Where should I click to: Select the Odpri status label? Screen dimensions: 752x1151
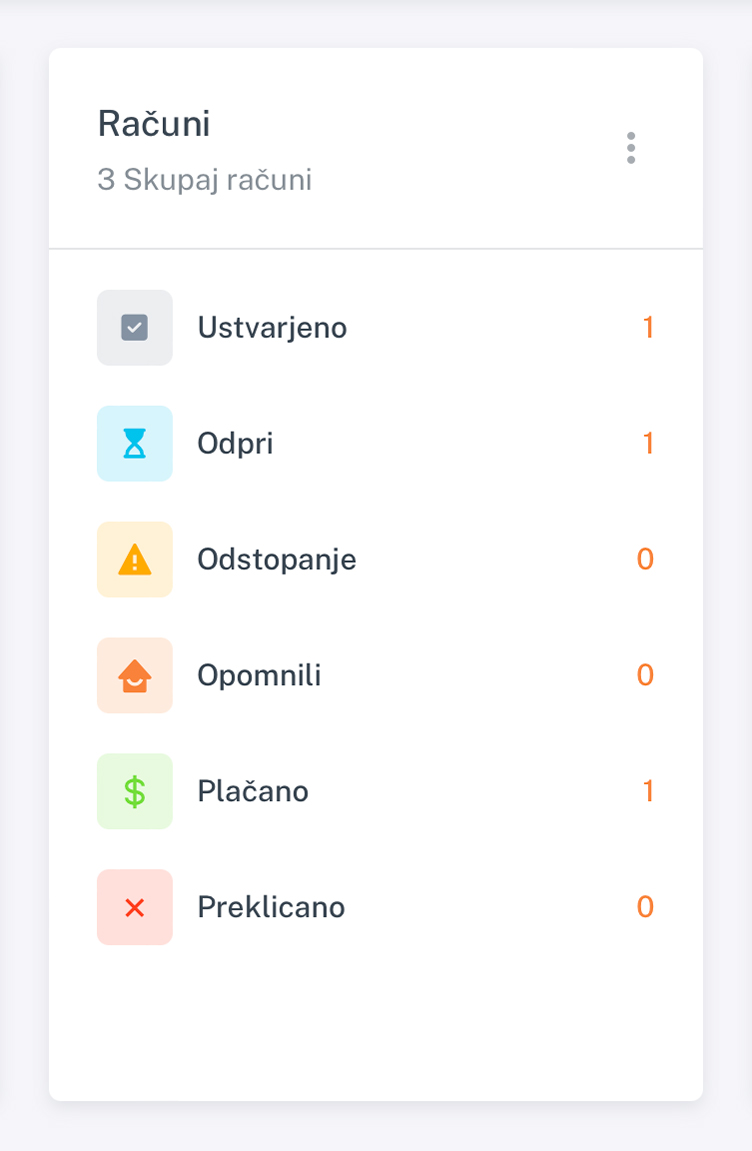pos(235,444)
